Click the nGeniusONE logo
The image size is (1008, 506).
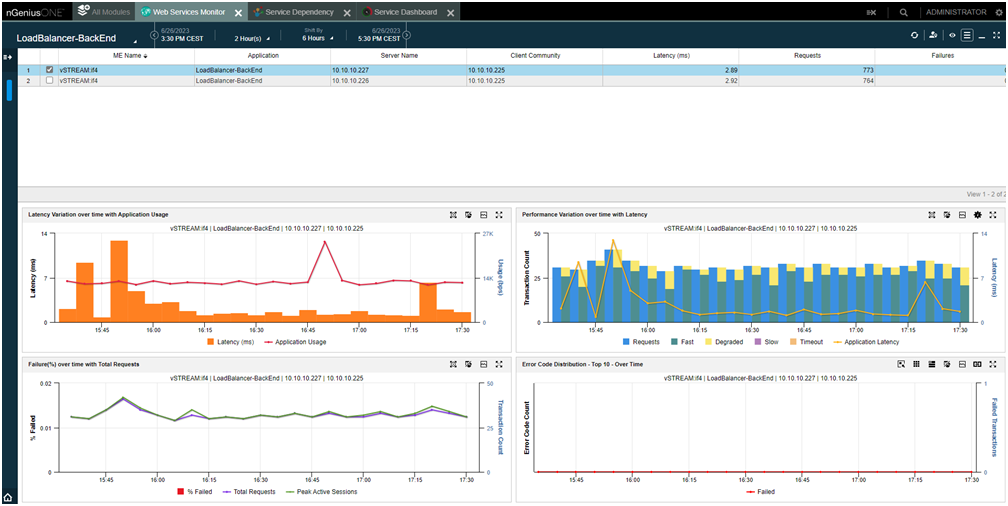coord(34,12)
